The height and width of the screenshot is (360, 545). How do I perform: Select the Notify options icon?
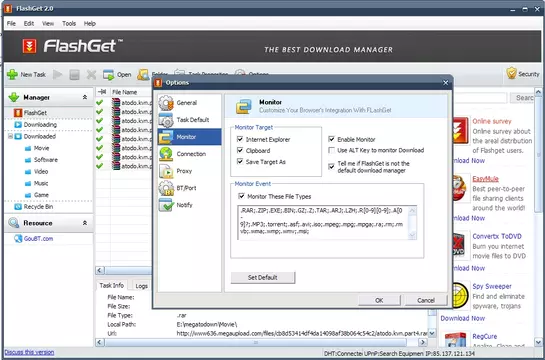[166, 205]
